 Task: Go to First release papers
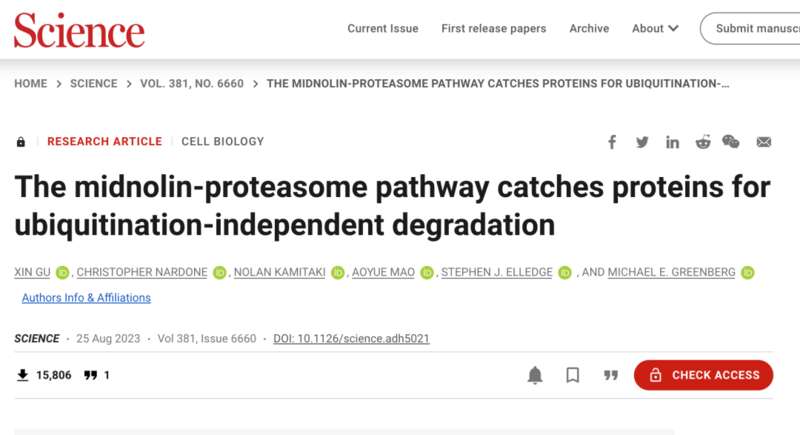pyautogui.click(x=493, y=29)
